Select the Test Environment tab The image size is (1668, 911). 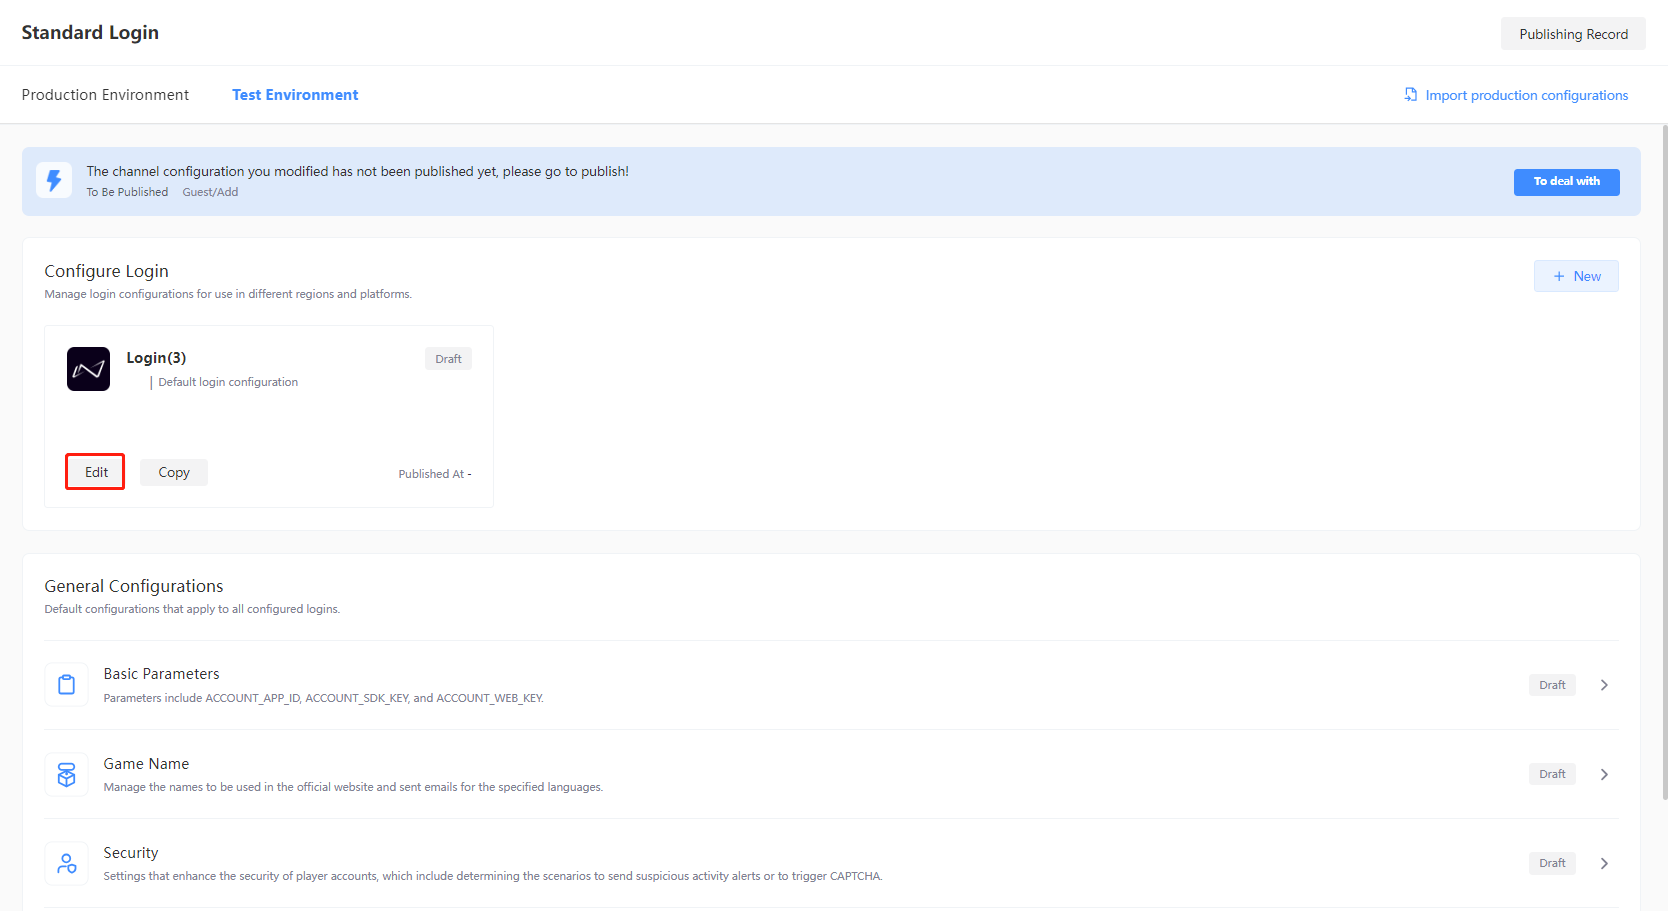coord(295,95)
